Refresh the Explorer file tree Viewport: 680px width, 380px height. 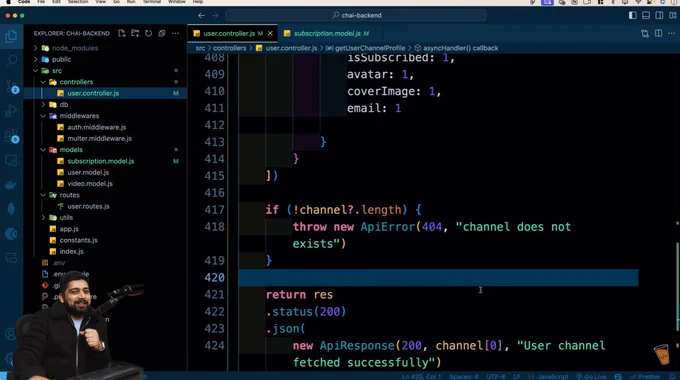coord(148,33)
